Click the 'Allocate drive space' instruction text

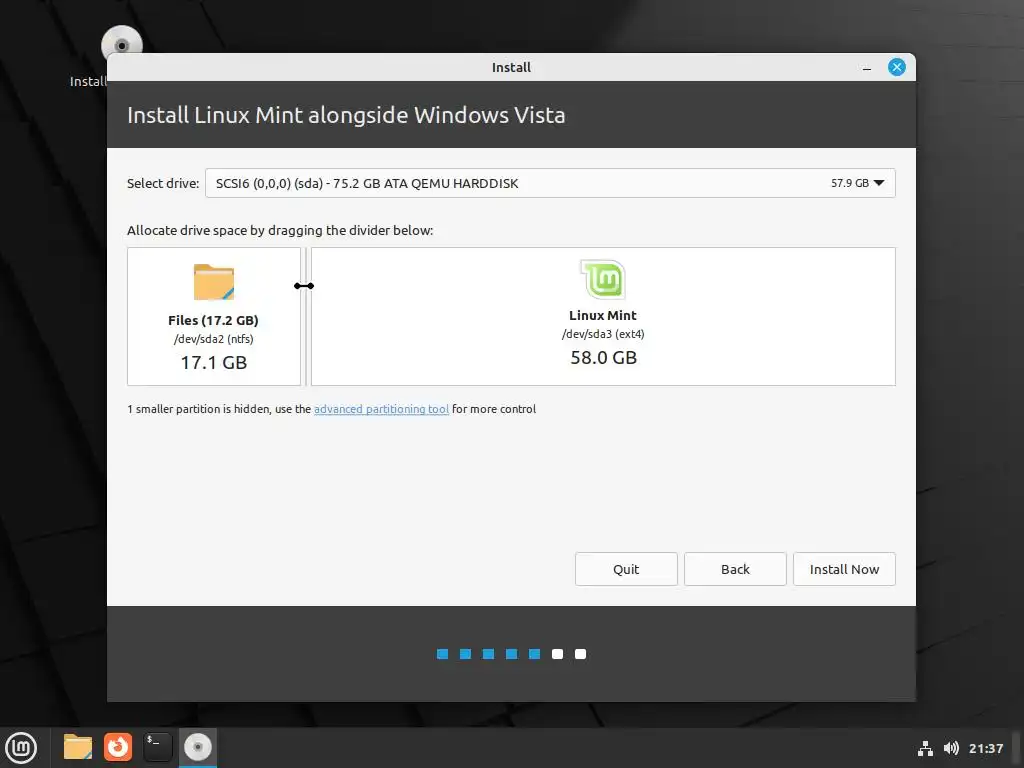(x=280, y=231)
